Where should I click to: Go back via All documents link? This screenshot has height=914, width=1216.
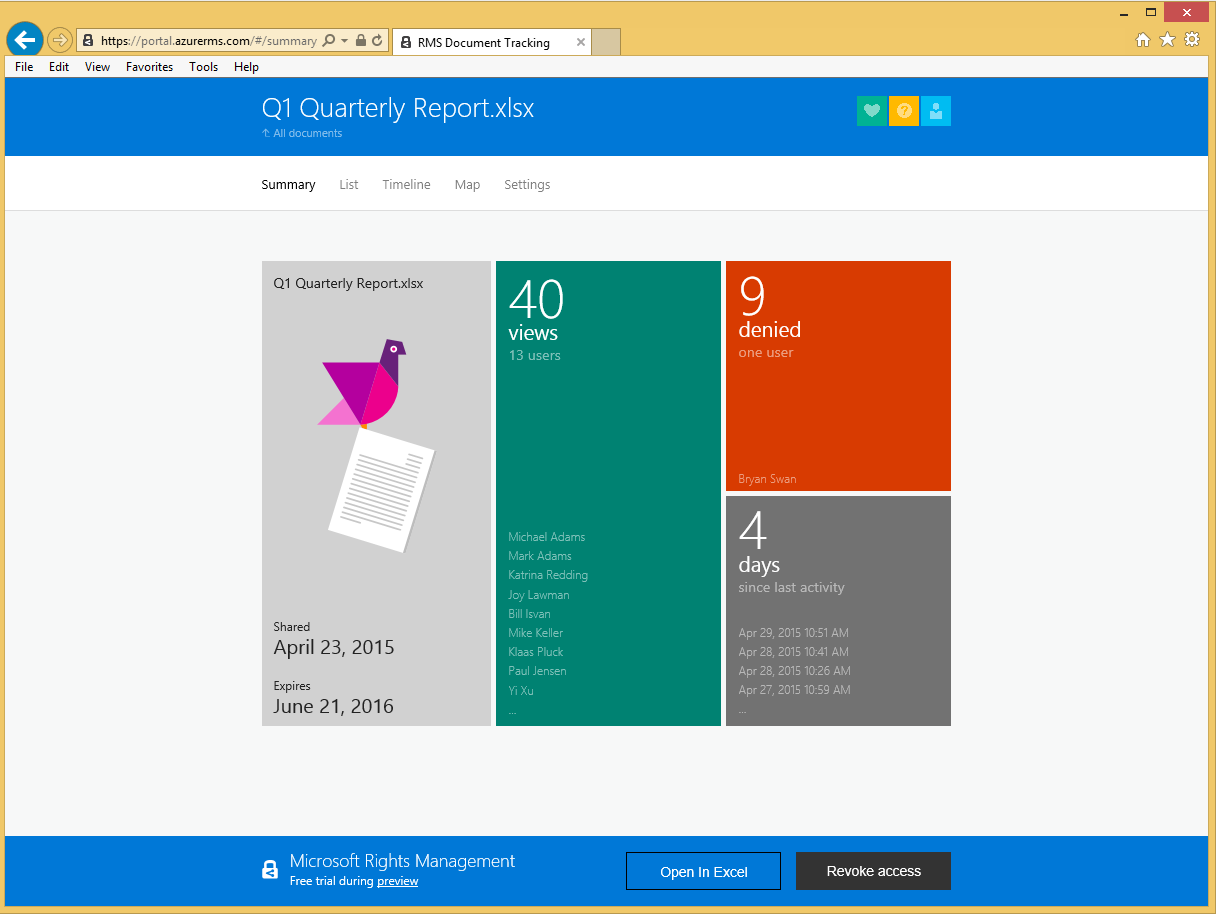point(302,133)
